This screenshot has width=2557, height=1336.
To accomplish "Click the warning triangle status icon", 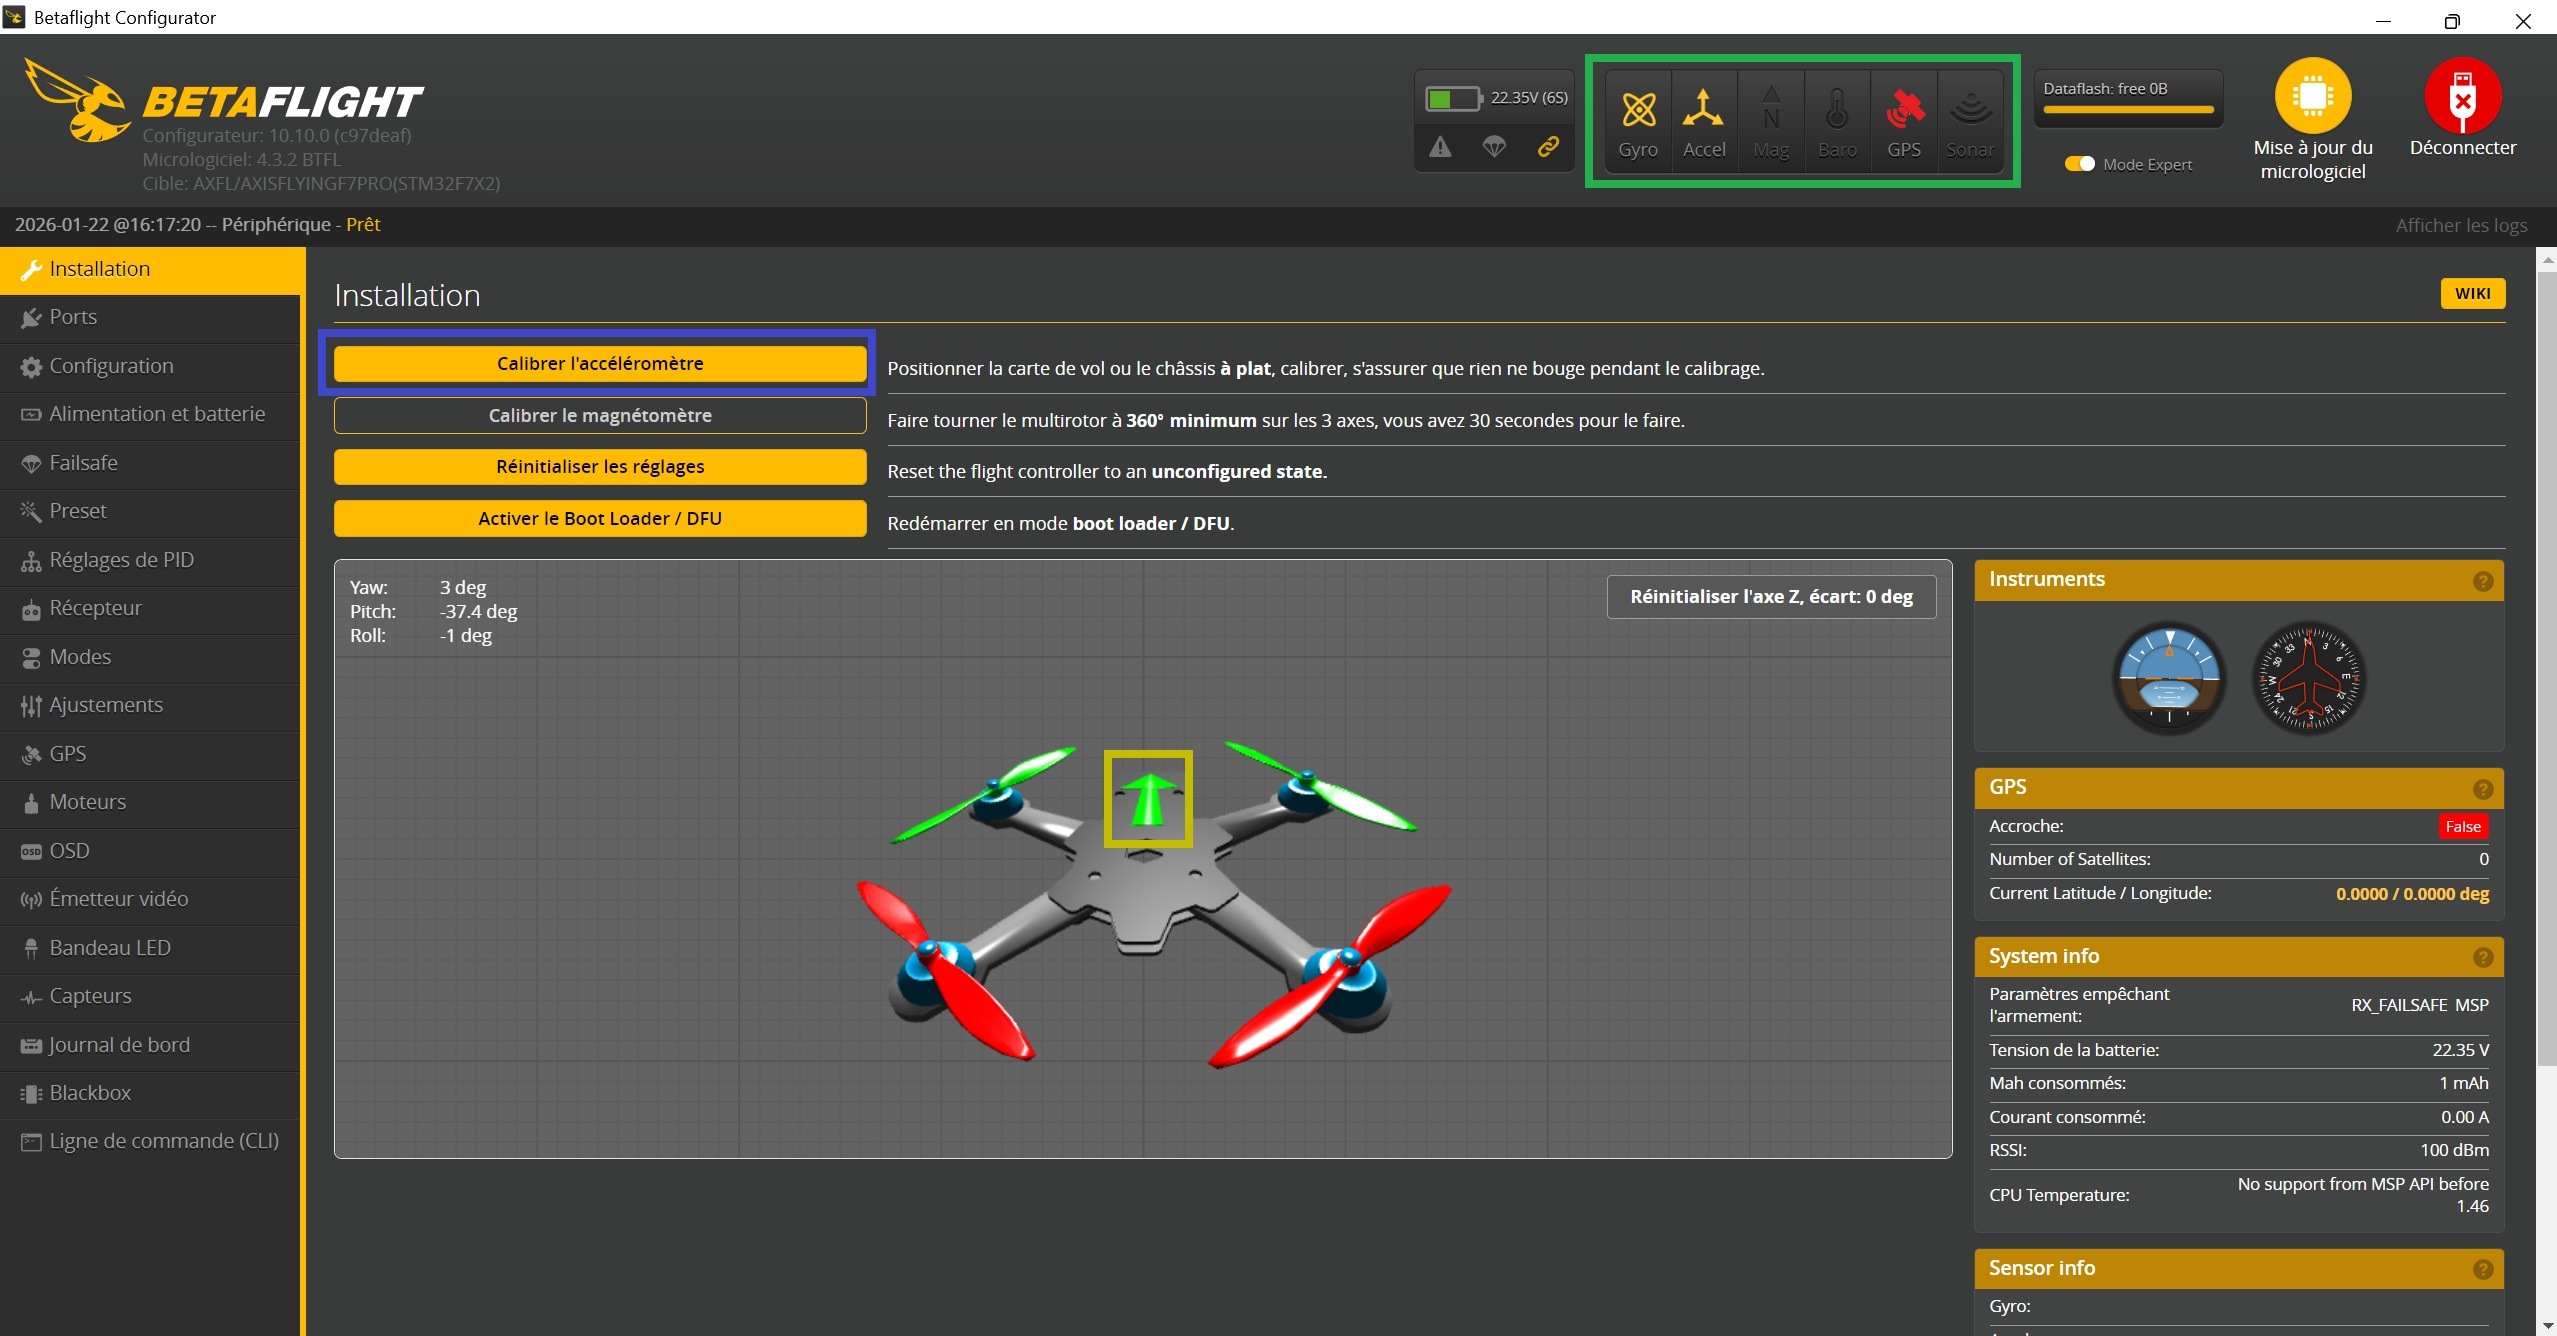I will pos(1440,147).
